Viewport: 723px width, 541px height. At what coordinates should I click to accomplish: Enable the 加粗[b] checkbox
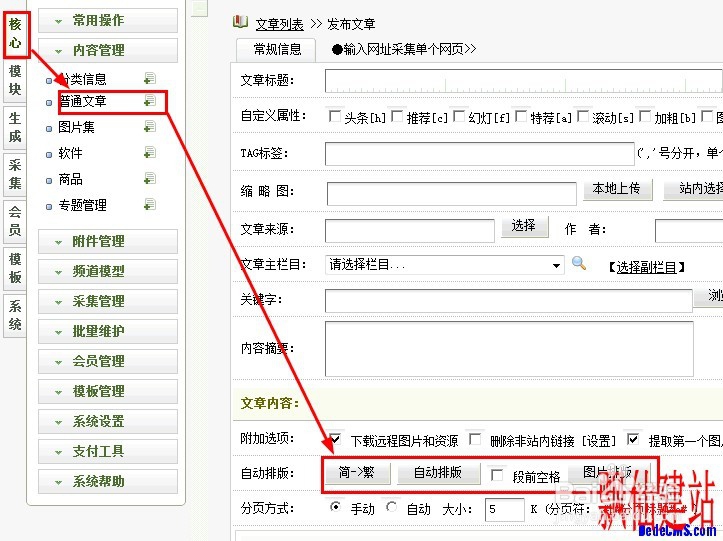pyautogui.click(x=645, y=116)
